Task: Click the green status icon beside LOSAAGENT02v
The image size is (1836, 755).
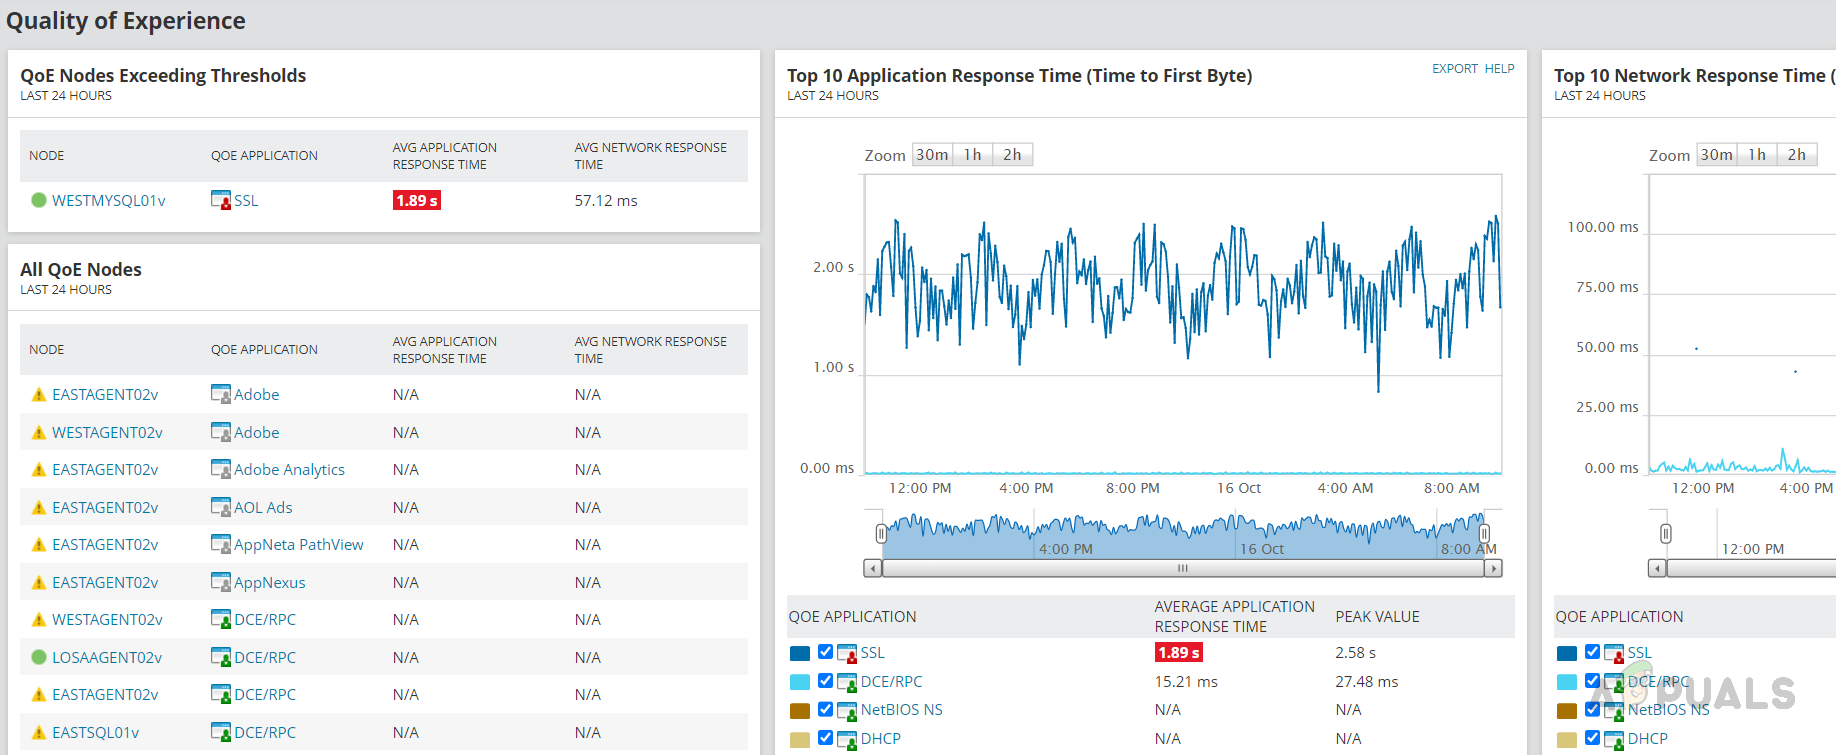Action: [39, 657]
